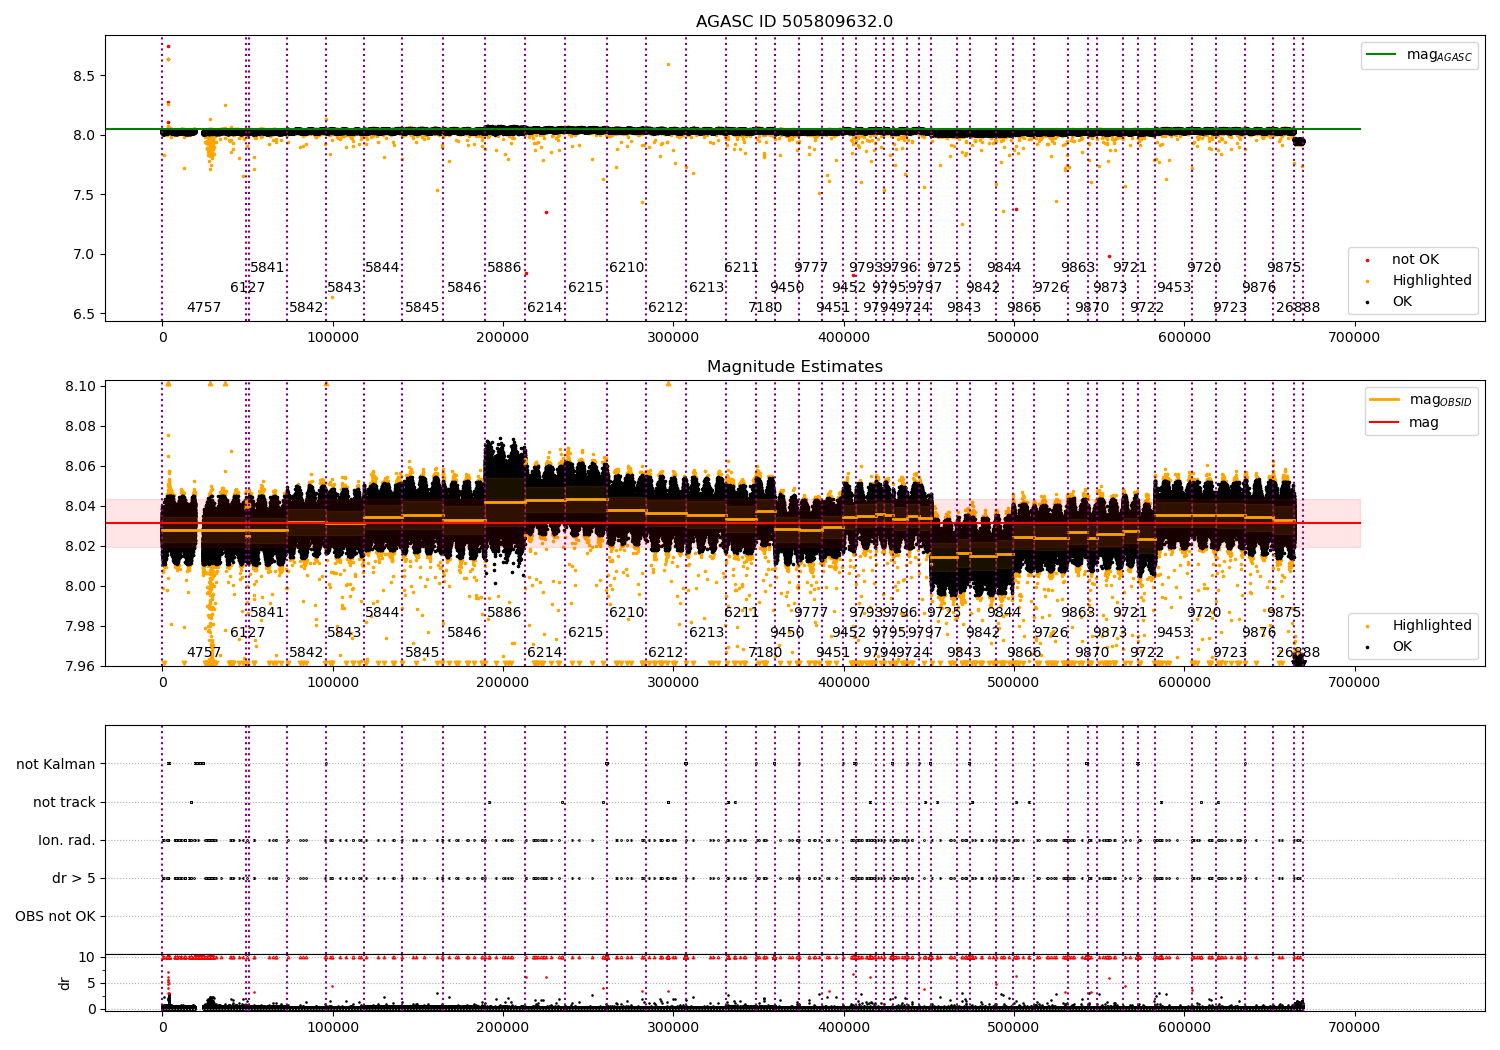Image resolution: width=1500 pixels, height=1050 pixels.
Task: Click the 500000 x-axis tick of middle plot
Action: click(x=1014, y=682)
